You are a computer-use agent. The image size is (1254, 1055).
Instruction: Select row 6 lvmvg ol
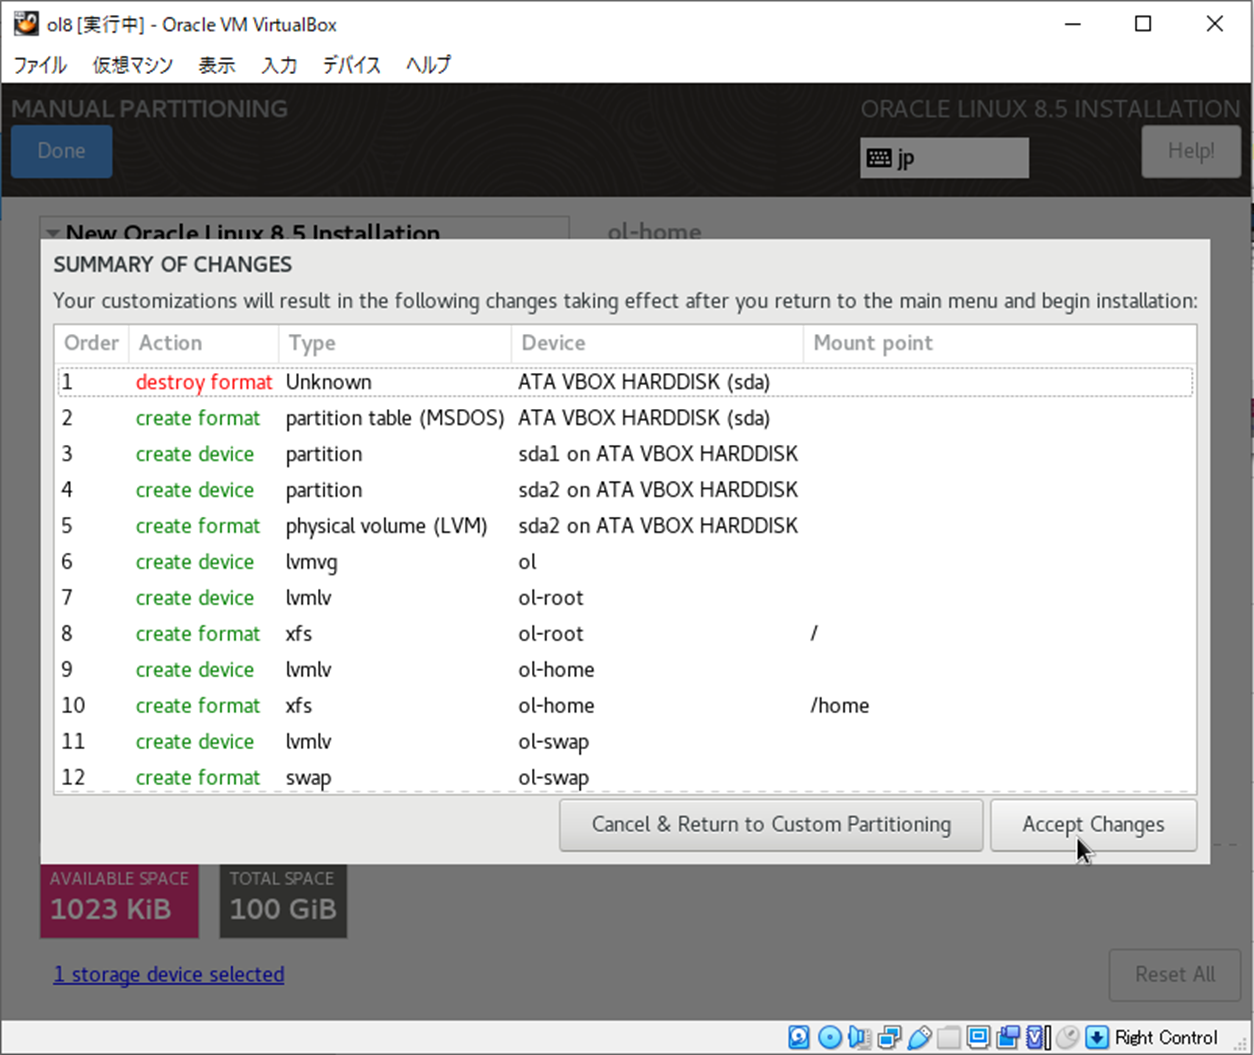625,562
